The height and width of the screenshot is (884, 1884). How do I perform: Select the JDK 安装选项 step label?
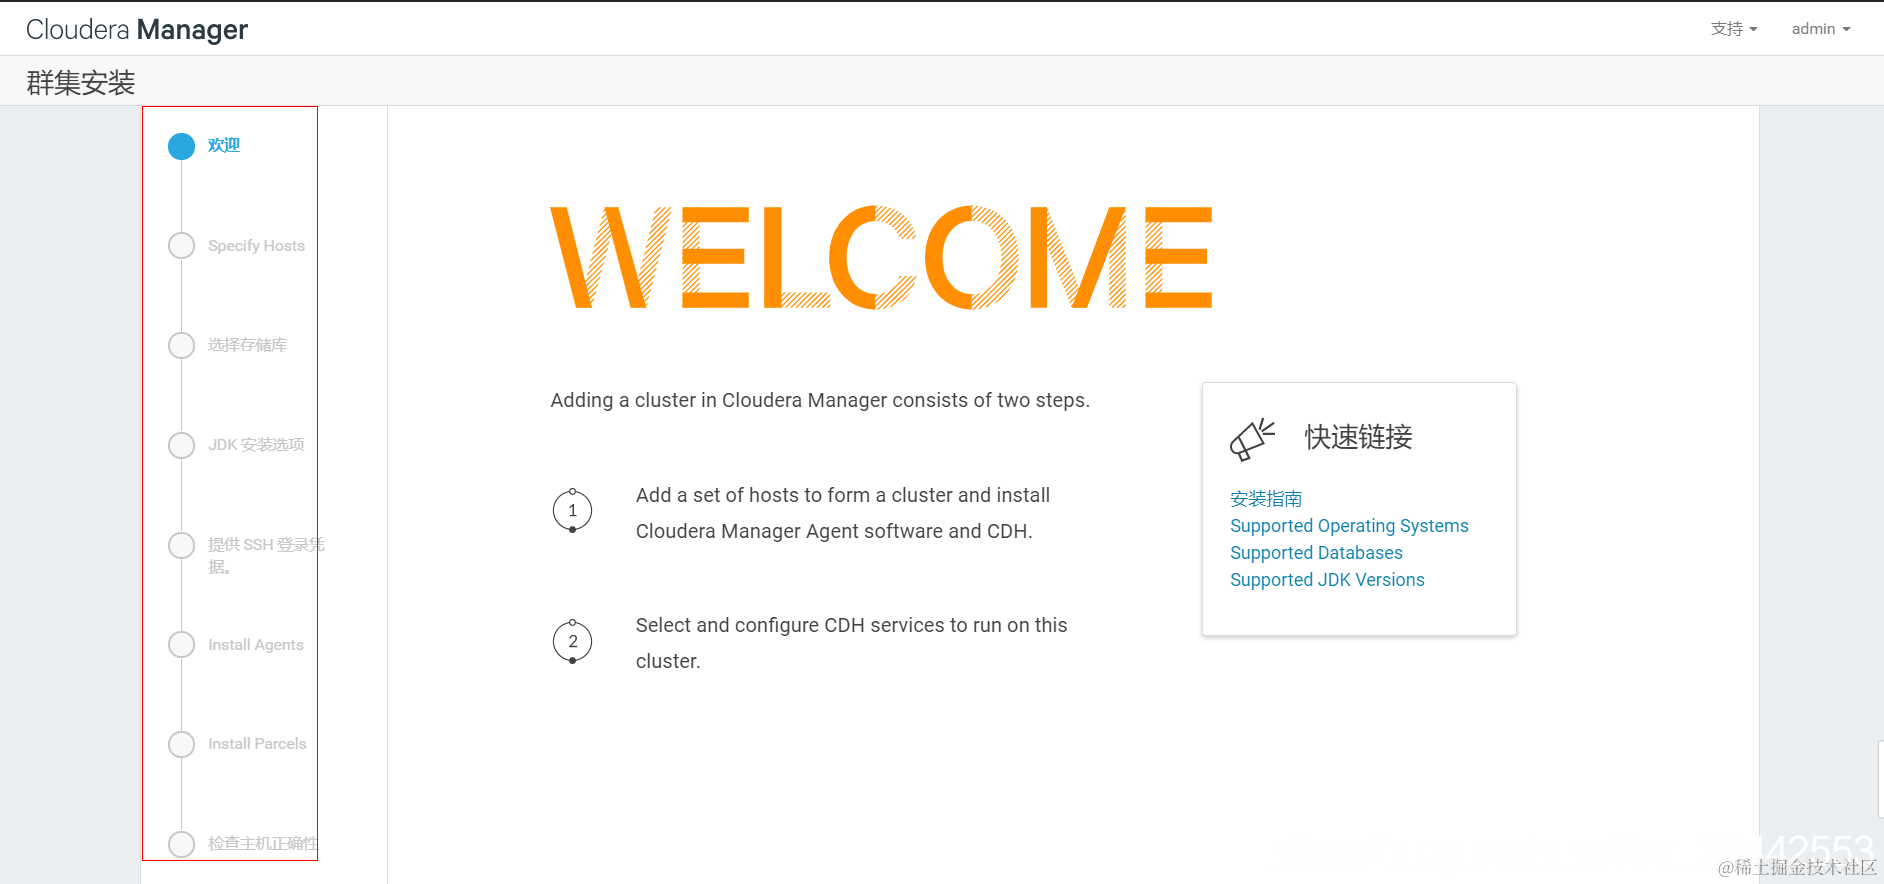coord(256,445)
